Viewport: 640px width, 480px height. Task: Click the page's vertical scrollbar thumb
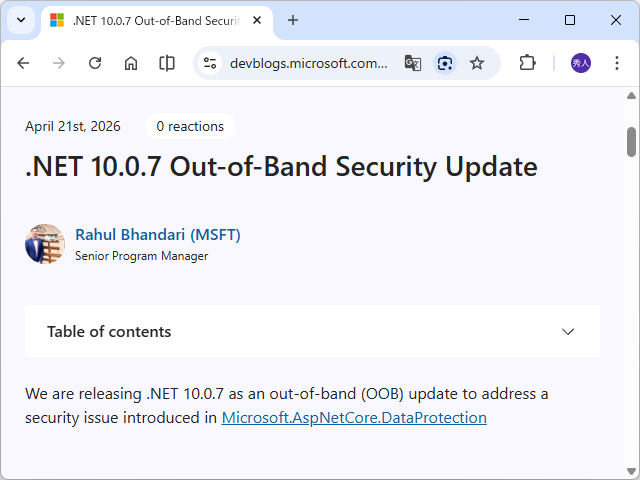[632, 142]
